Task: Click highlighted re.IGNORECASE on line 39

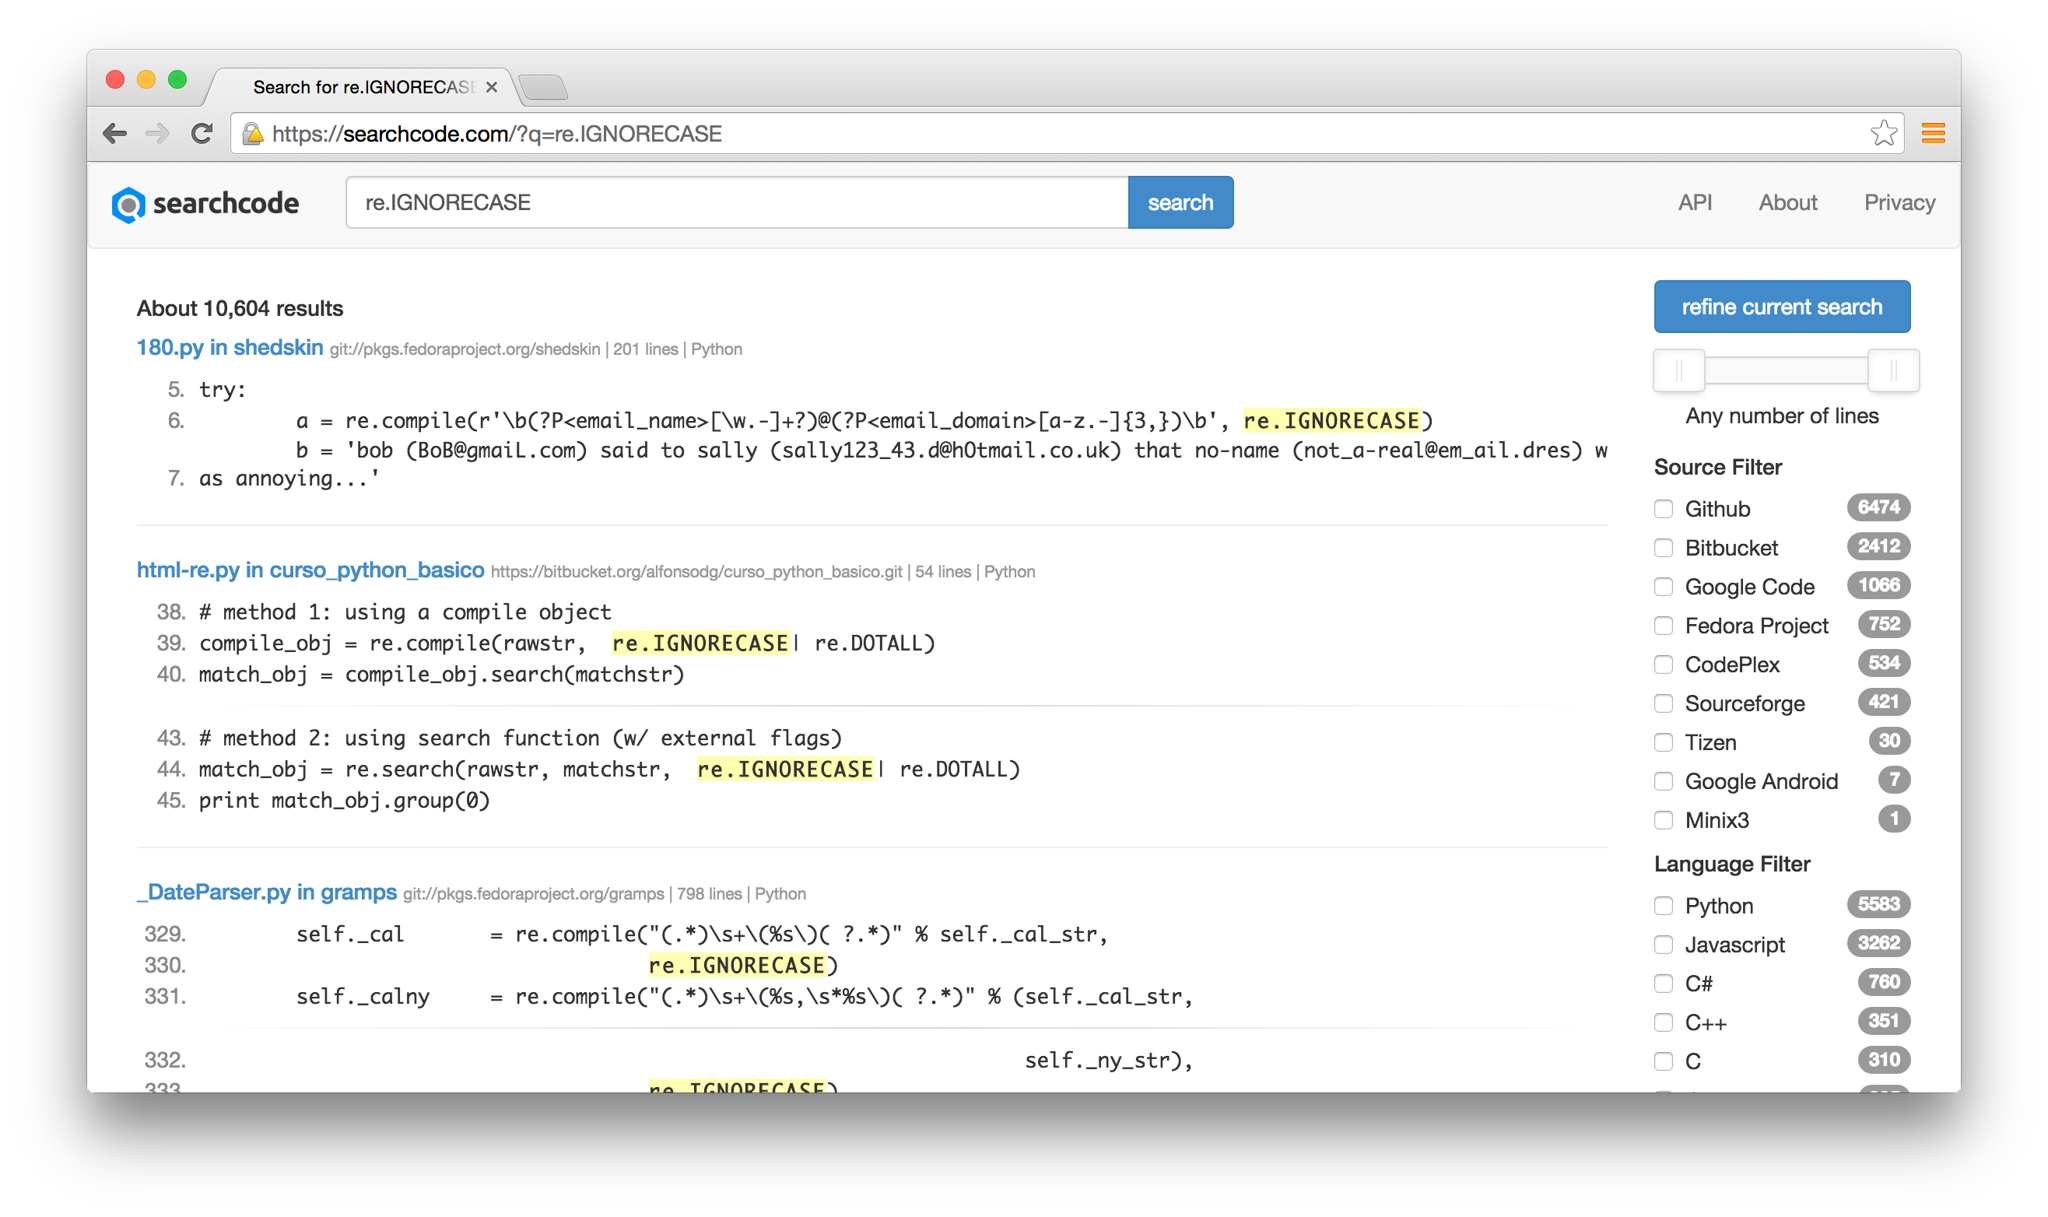Action: point(700,643)
